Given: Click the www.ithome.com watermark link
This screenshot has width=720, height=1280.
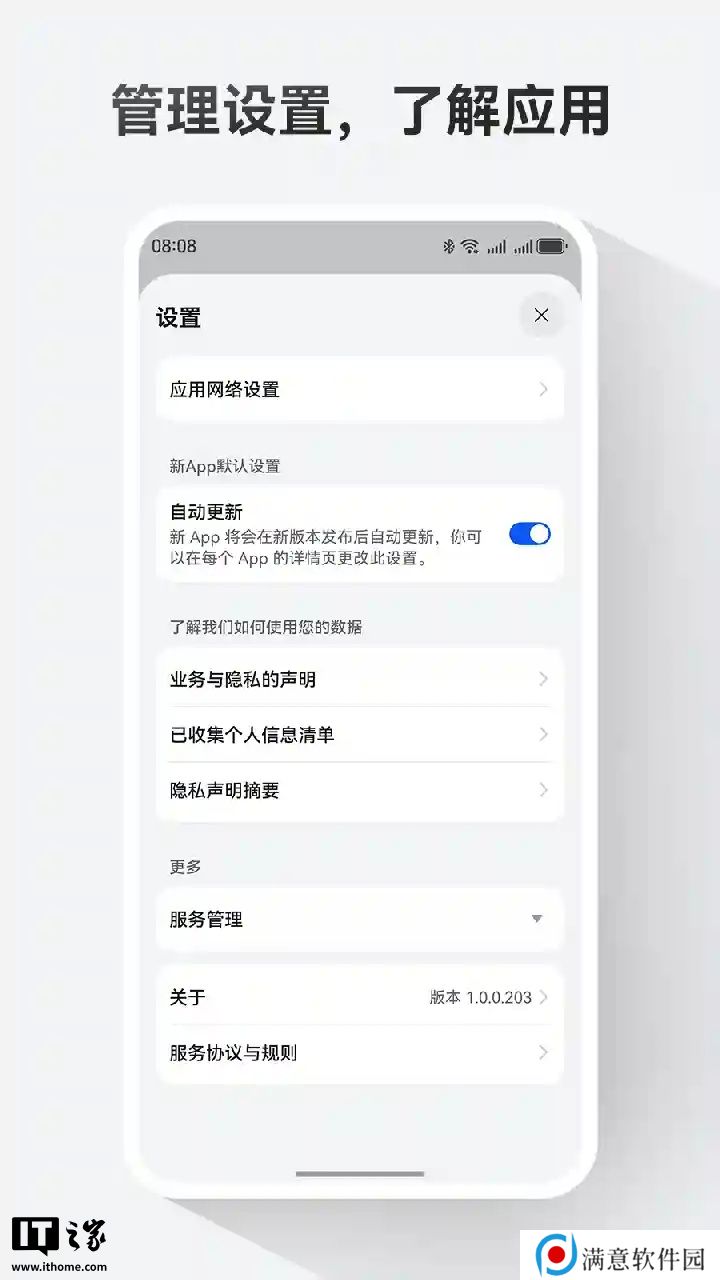Looking at the screenshot, I should 59,1266.
